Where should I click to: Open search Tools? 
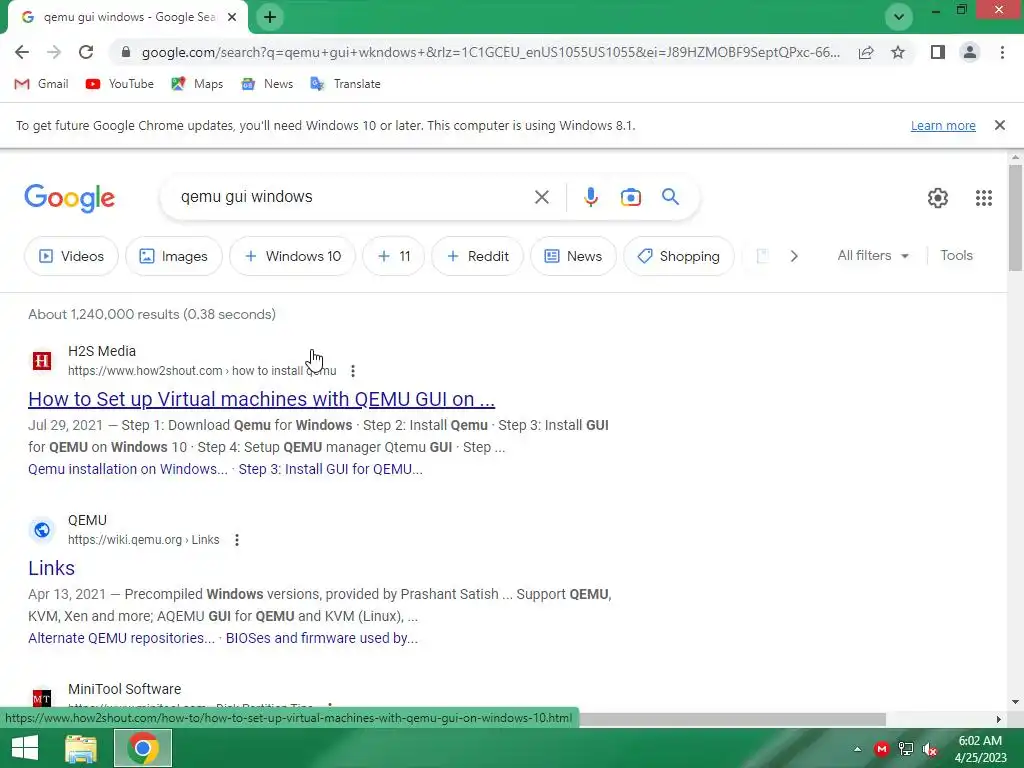[x=956, y=255]
